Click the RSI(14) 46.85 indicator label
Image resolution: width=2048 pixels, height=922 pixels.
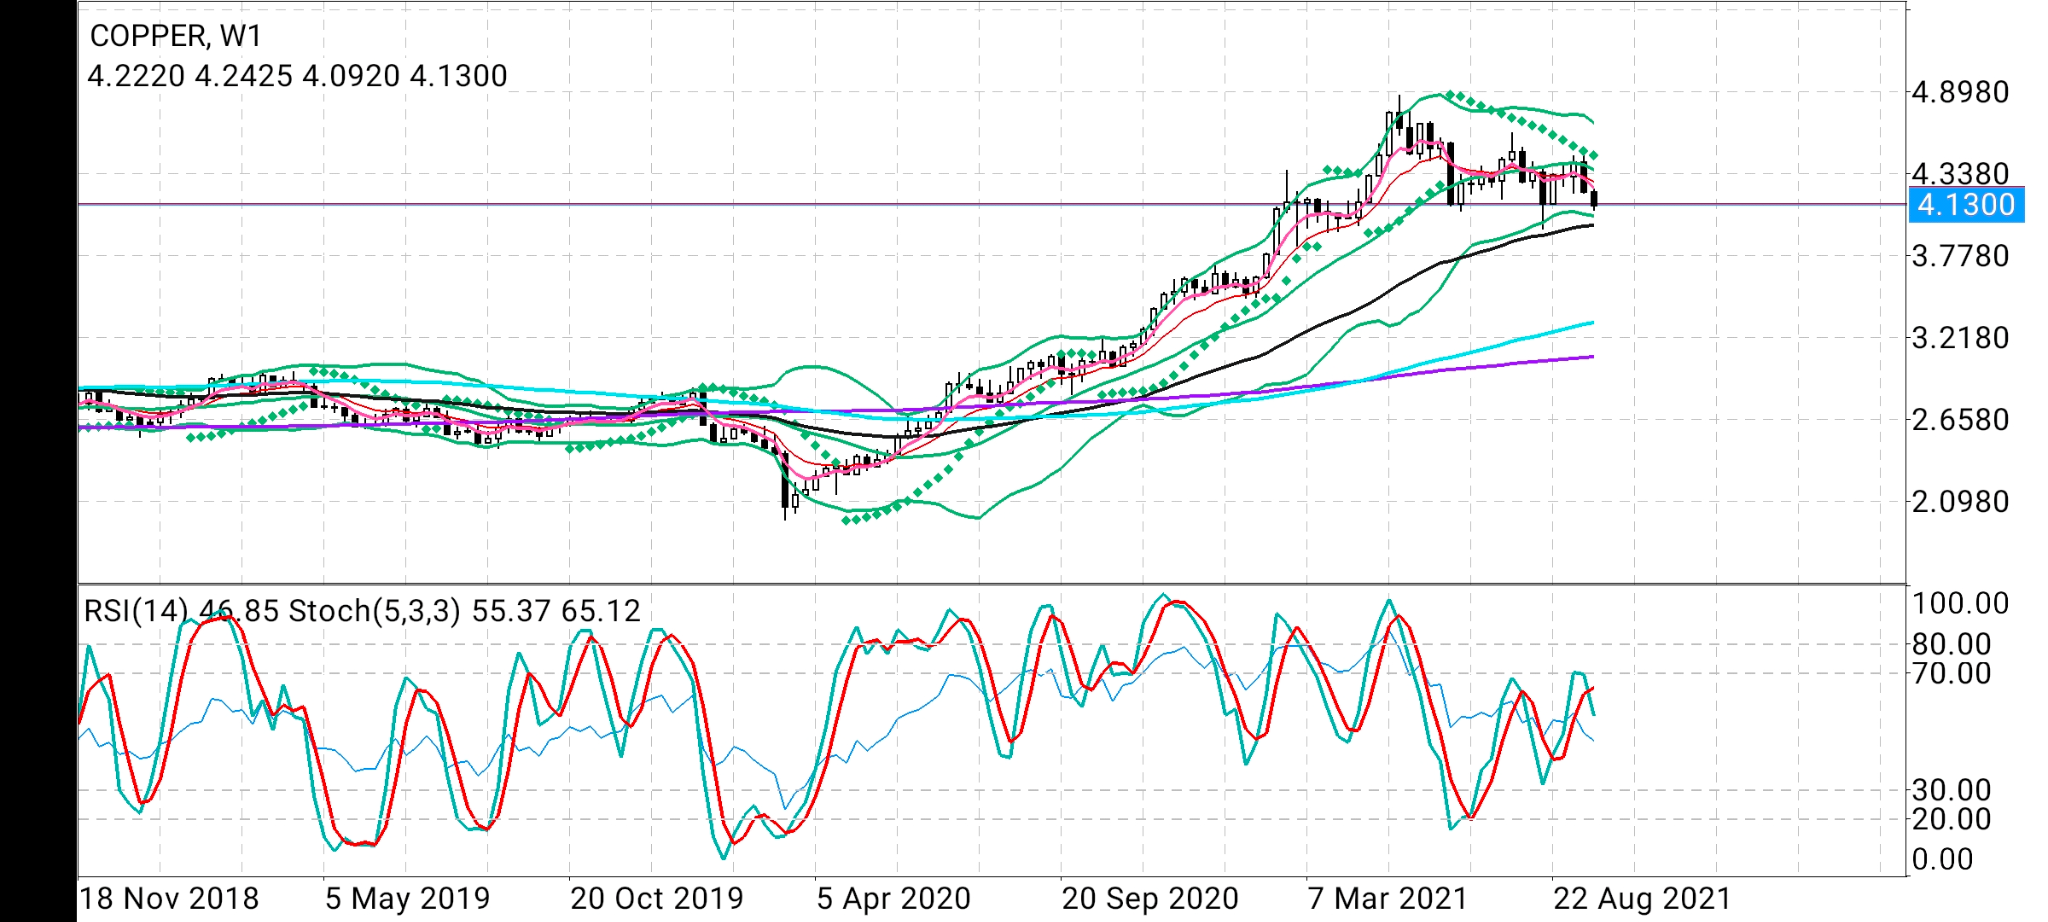click(181, 611)
